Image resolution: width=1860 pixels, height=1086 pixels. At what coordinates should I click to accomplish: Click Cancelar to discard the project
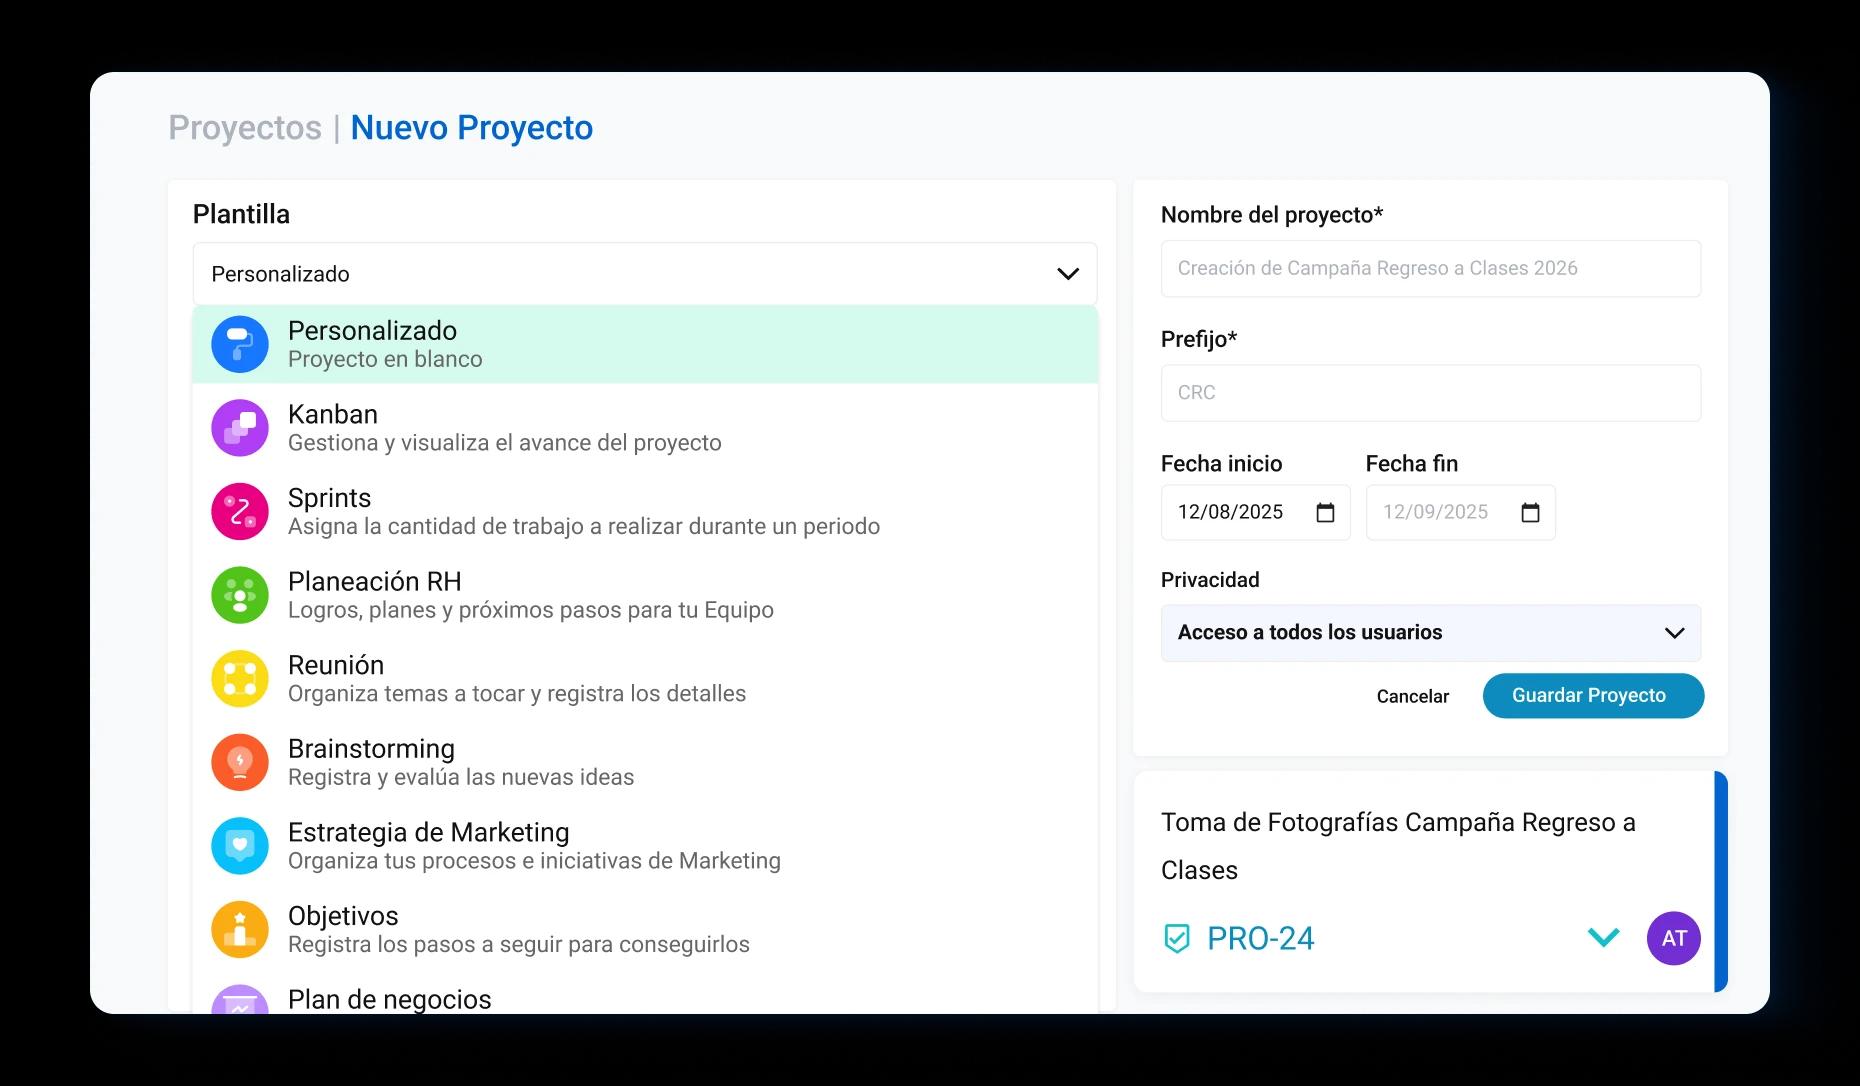click(1412, 696)
